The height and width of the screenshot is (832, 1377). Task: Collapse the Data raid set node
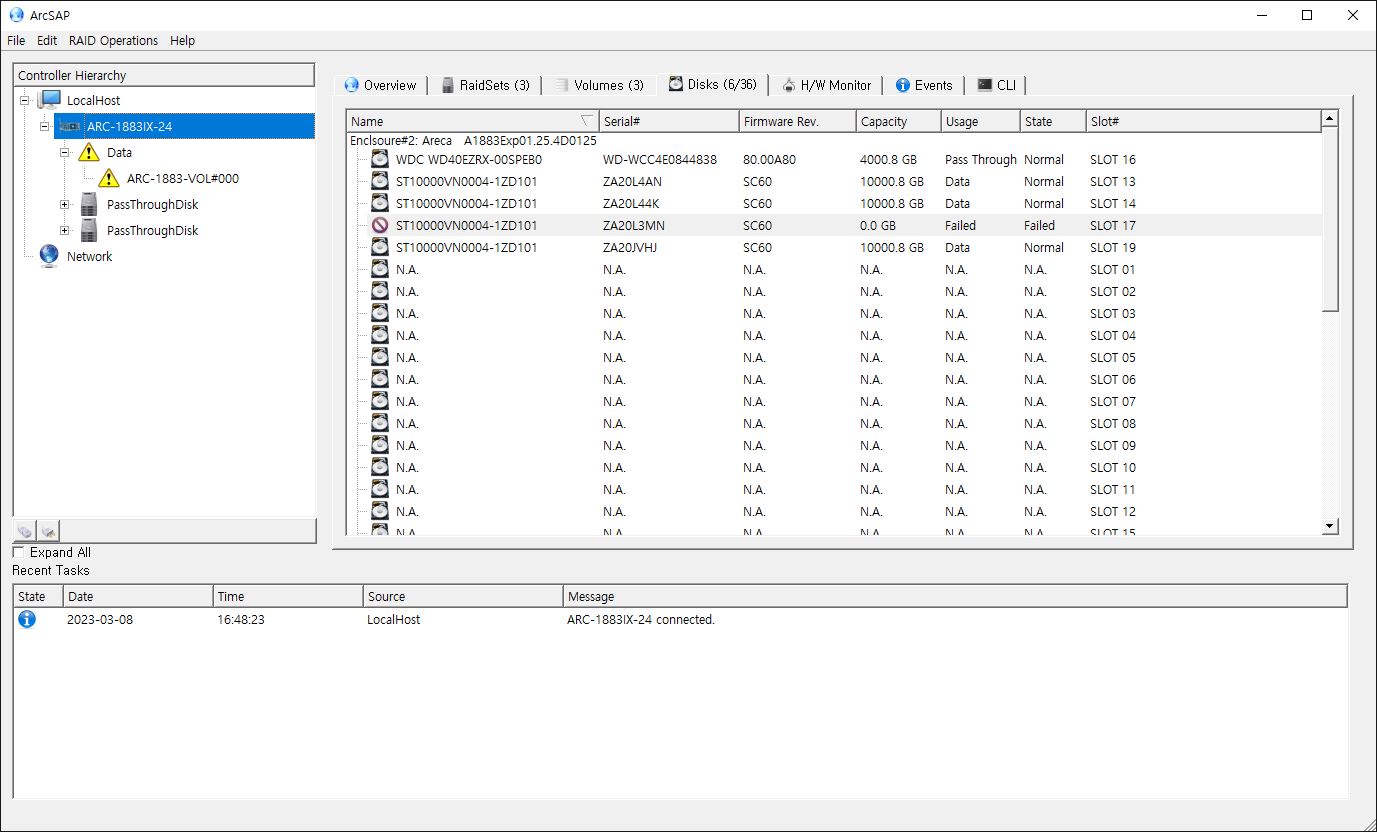pos(65,152)
